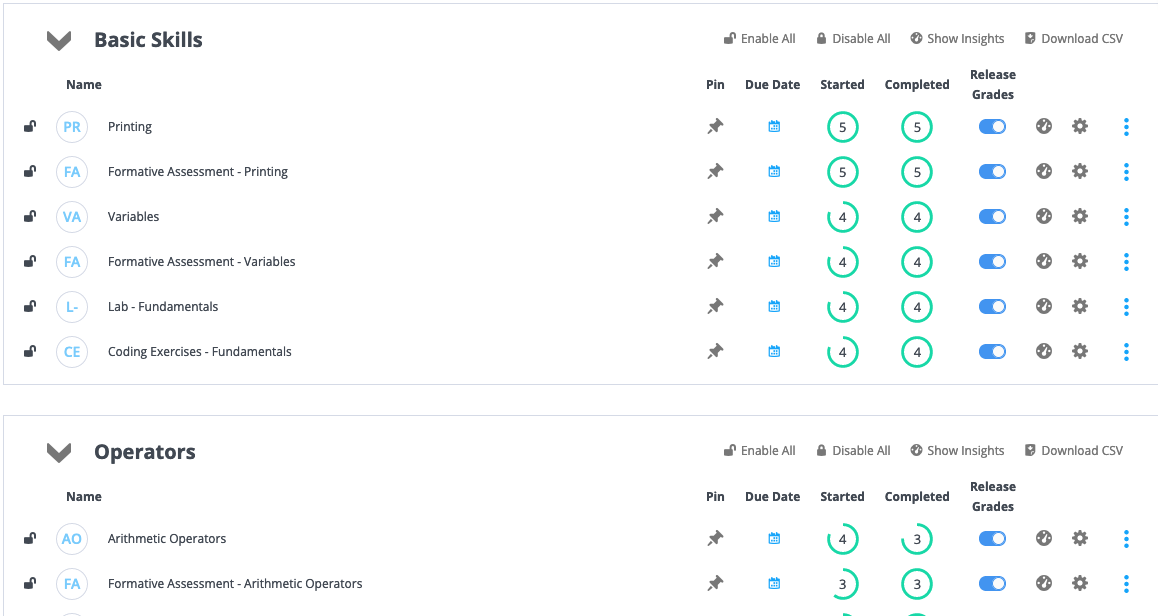The width and height of the screenshot is (1158, 616).
Task: Set due date for Formative Assessment - Arithmetic Operators
Action: (774, 584)
